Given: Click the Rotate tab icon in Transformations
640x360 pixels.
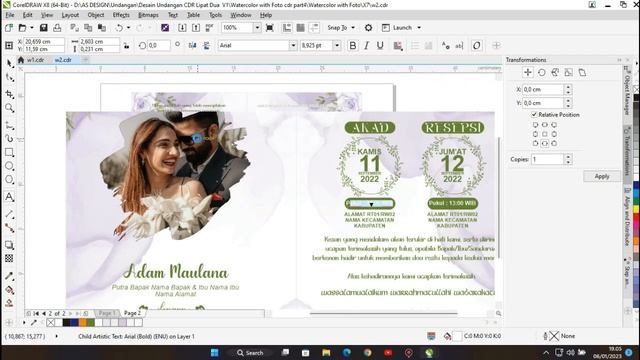Looking at the screenshot, I should click(x=542, y=73).
